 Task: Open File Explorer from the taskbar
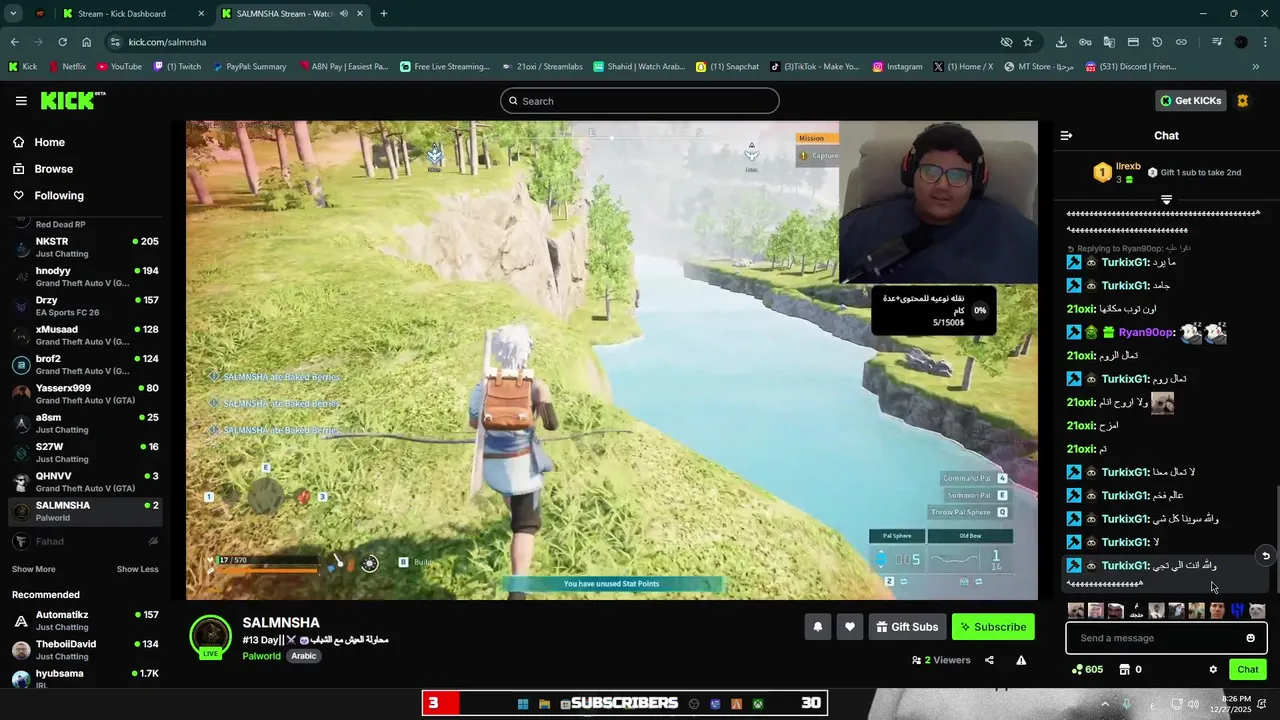[545, 704]
